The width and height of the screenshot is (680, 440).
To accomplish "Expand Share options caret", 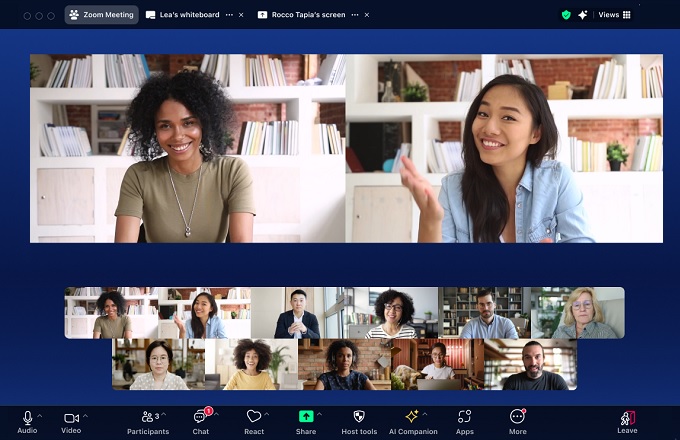I will (320, 414).
